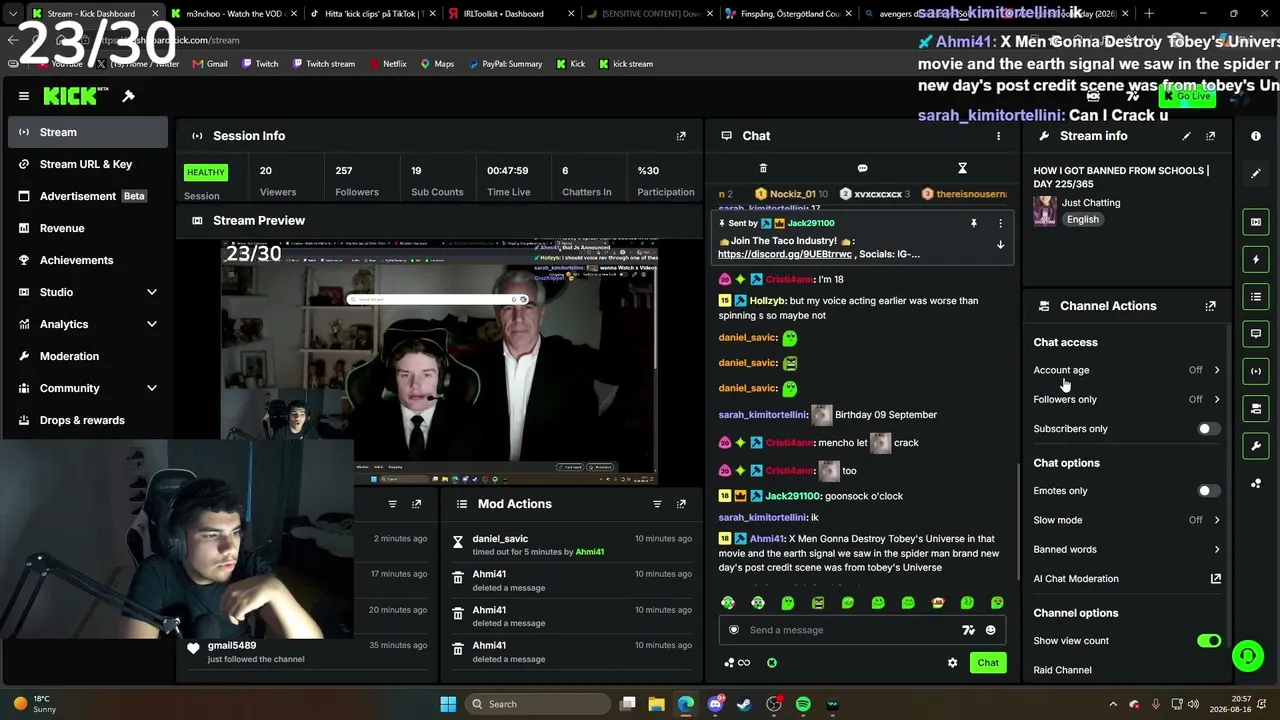Pop out the Mod Actions panel
This screenshot has width=1280, height=720.
tap(681, 504)
